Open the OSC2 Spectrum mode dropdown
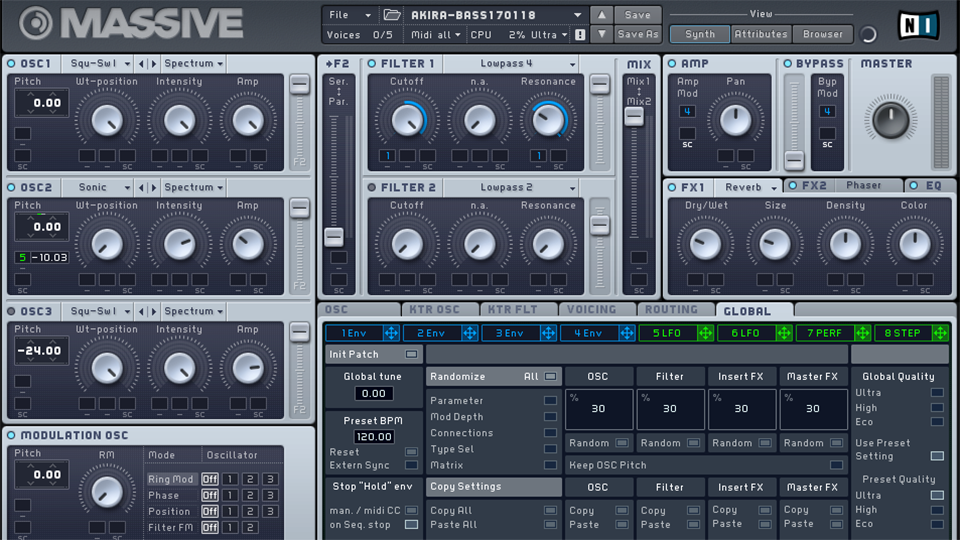 click(193, 187)
